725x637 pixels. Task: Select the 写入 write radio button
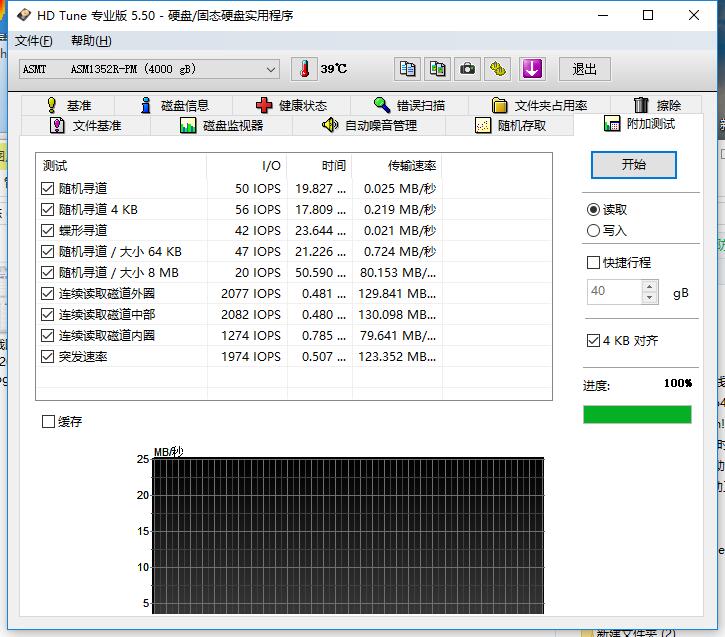point(593,230)
